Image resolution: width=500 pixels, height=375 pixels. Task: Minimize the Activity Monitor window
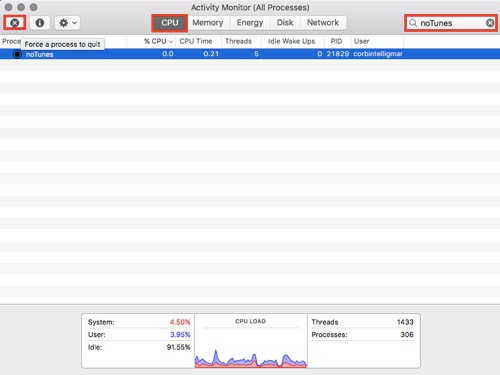[21, 7]
